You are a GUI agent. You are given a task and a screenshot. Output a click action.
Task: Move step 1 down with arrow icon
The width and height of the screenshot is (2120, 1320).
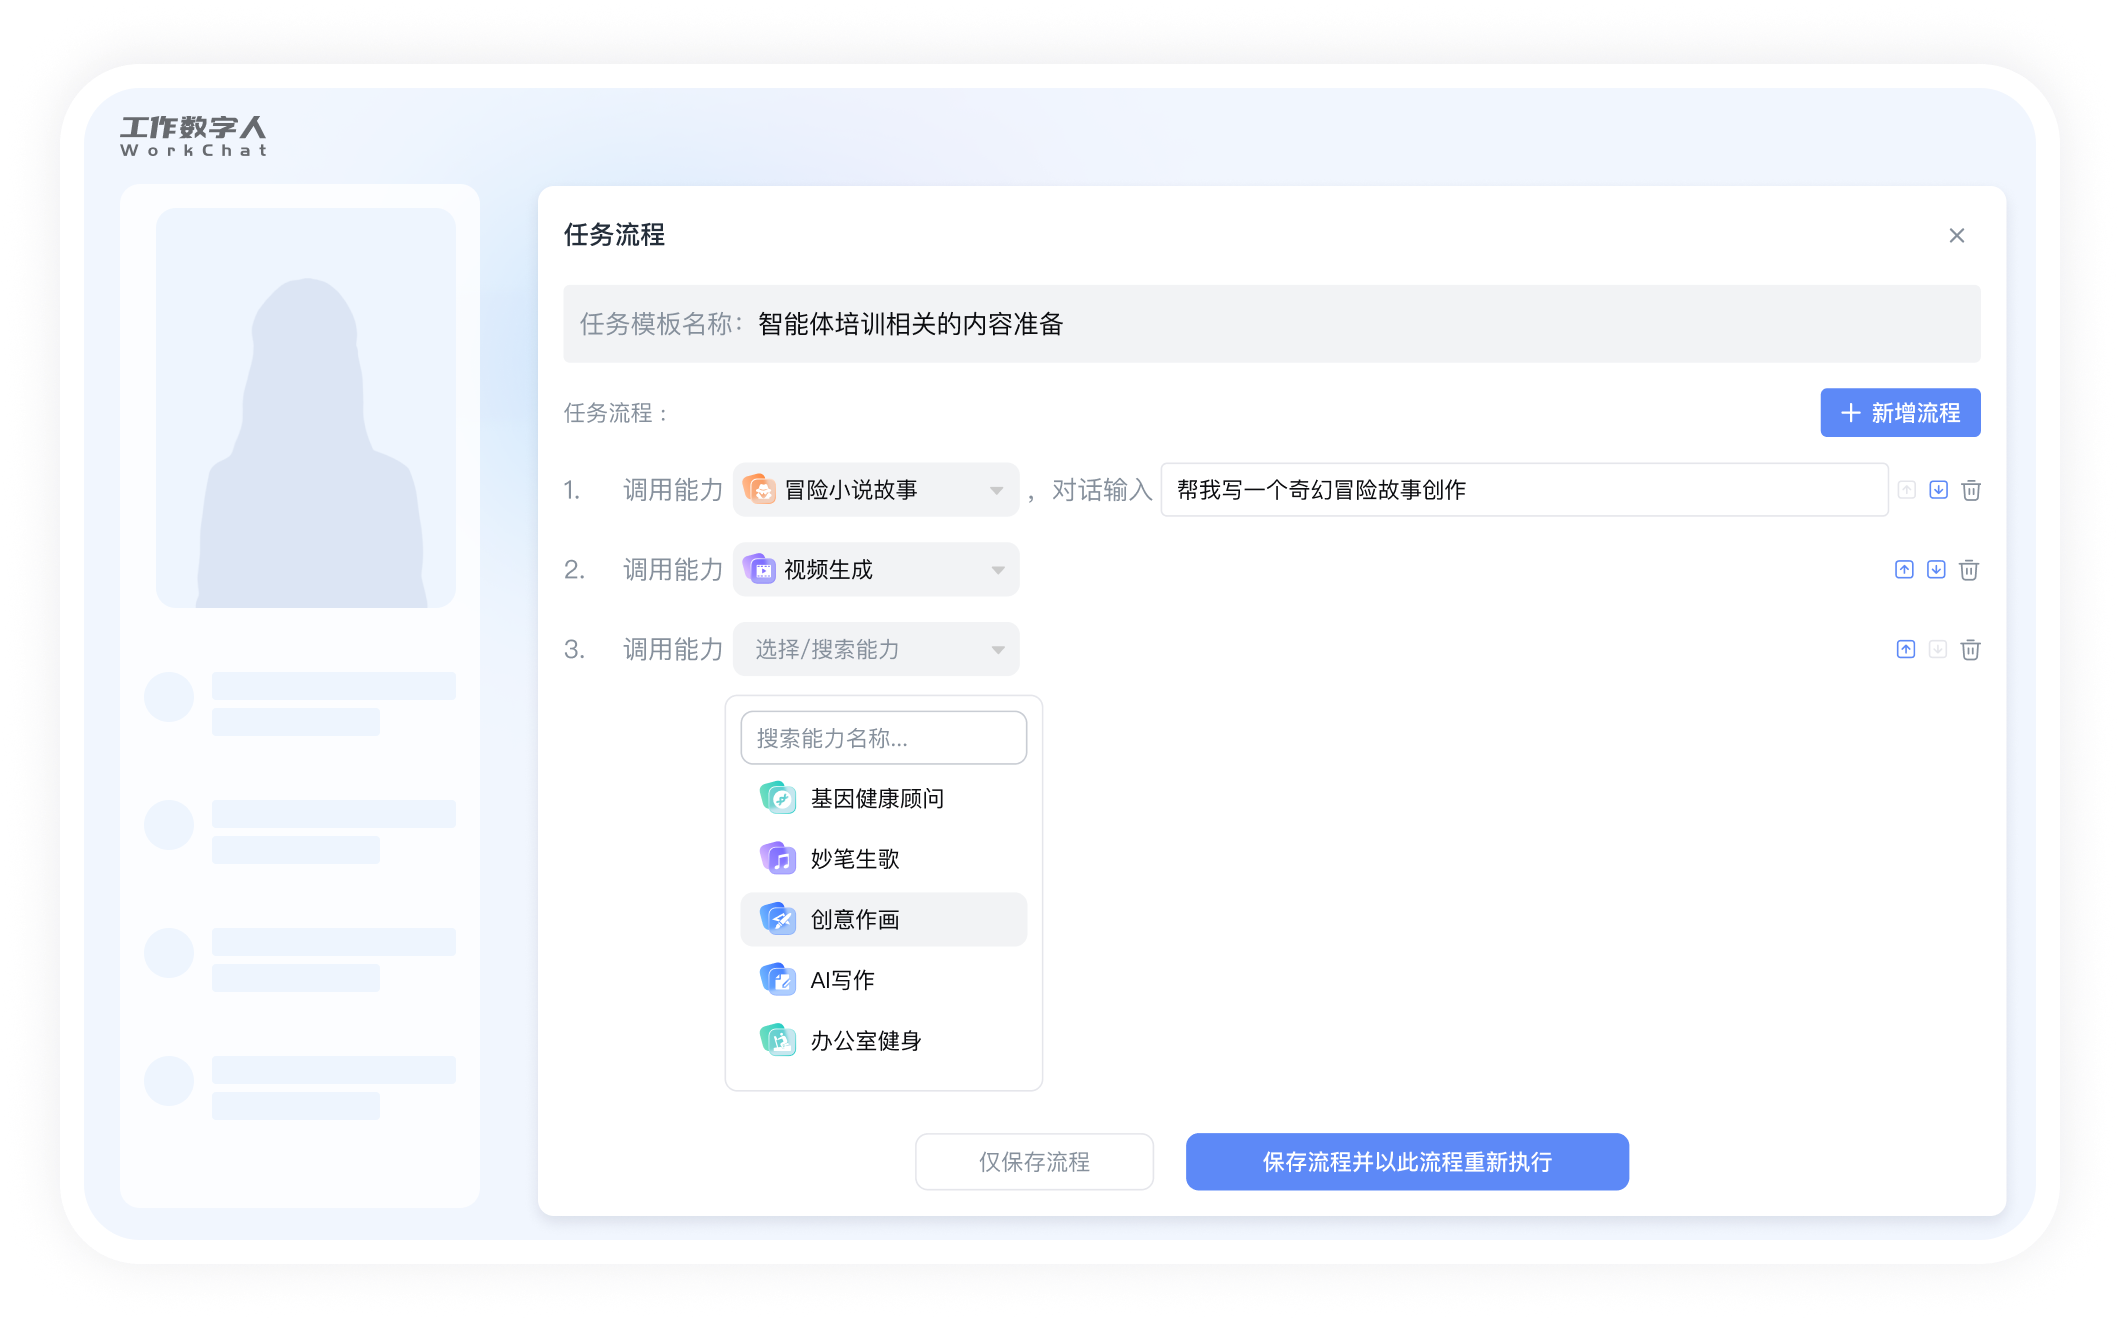tap(1938, 490)
